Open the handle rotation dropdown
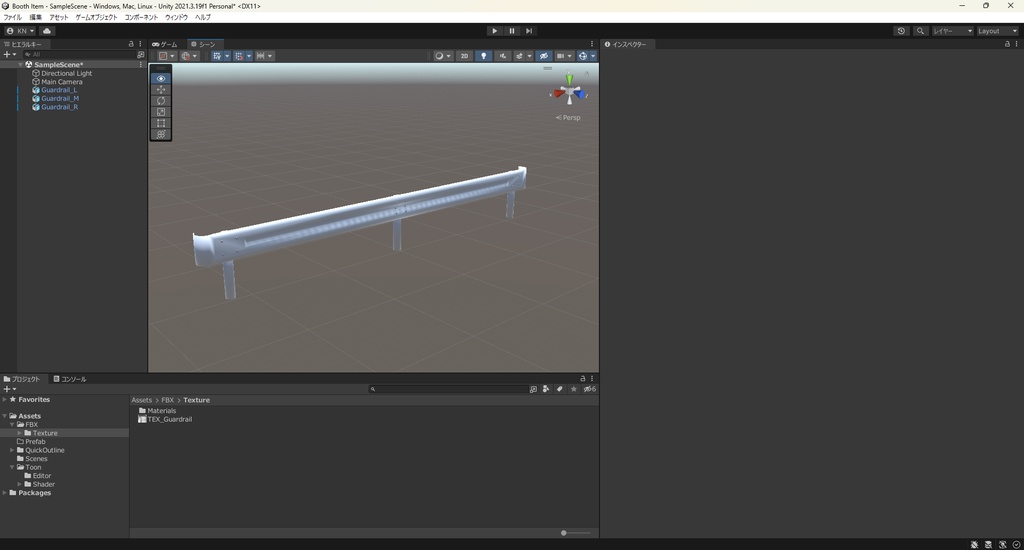The image size is (1024, 550). 189,56
